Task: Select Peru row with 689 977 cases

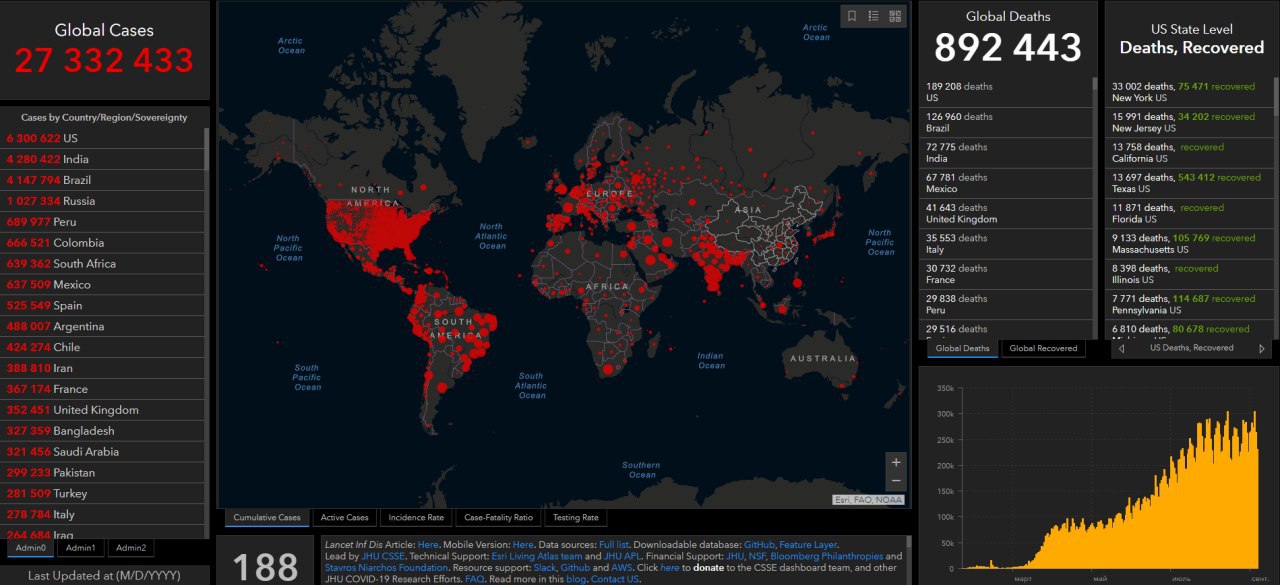Action: pos(102,222)
